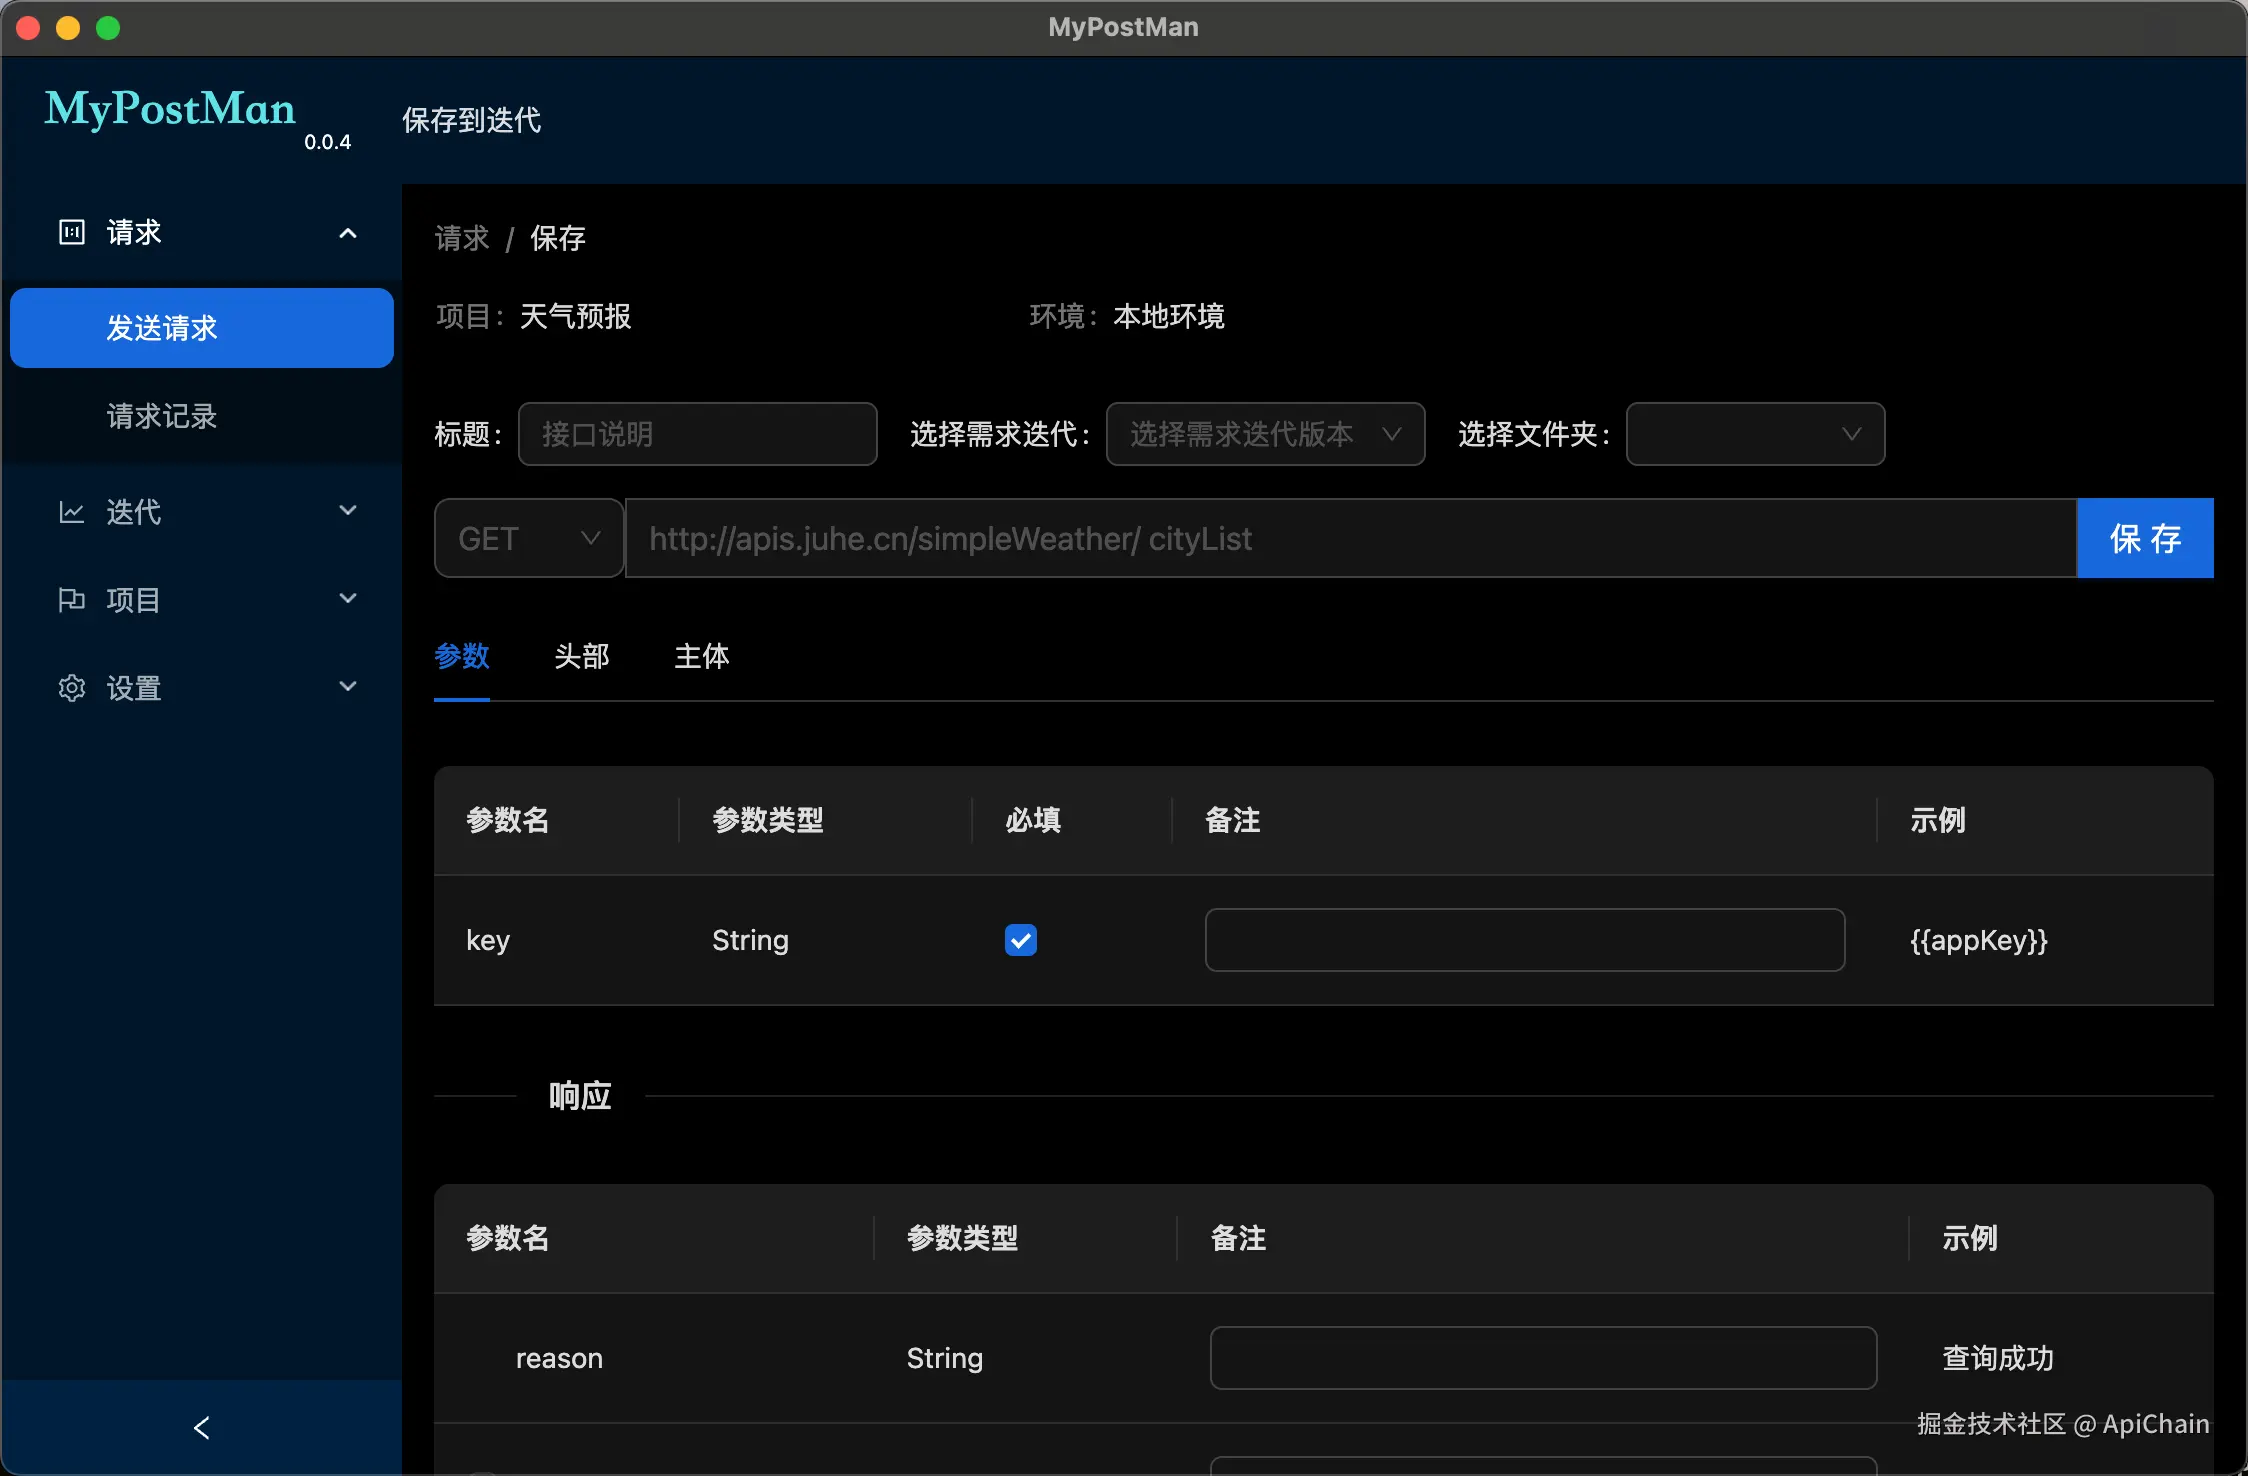Click the 保存 button

2145,538
